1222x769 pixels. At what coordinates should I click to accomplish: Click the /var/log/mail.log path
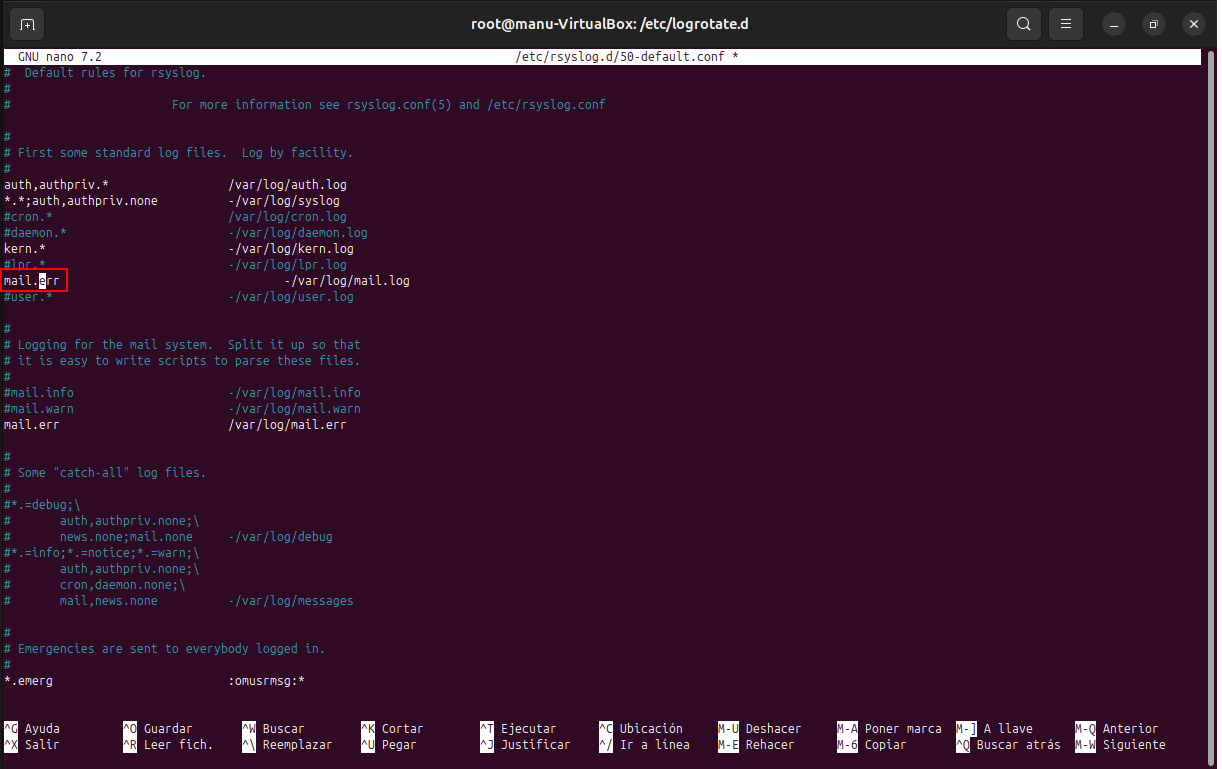350,281
